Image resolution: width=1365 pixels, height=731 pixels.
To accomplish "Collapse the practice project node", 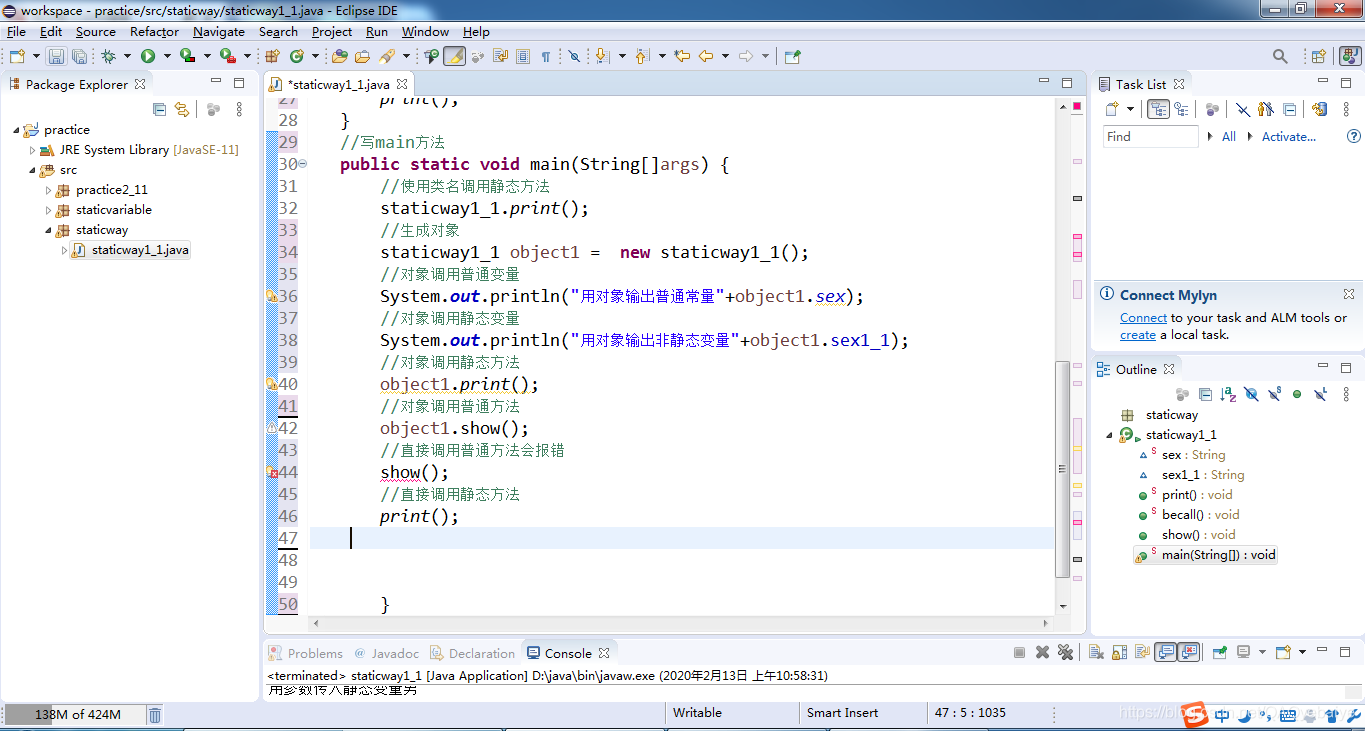I will click(x=17, y=130).
